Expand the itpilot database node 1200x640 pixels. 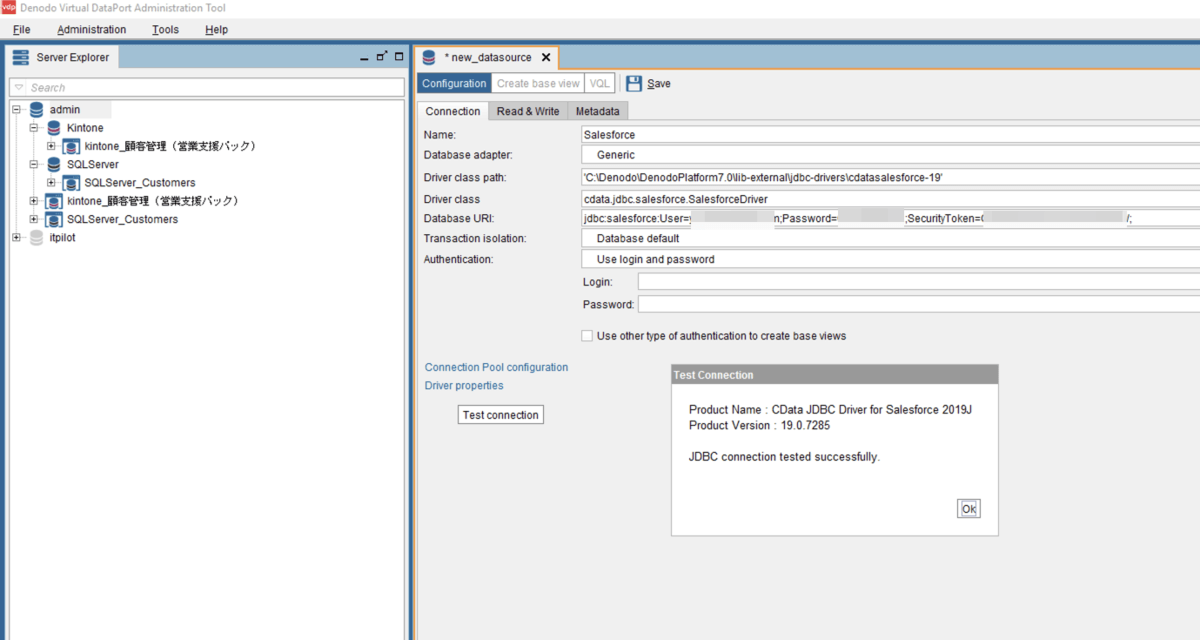click(16, 237)
